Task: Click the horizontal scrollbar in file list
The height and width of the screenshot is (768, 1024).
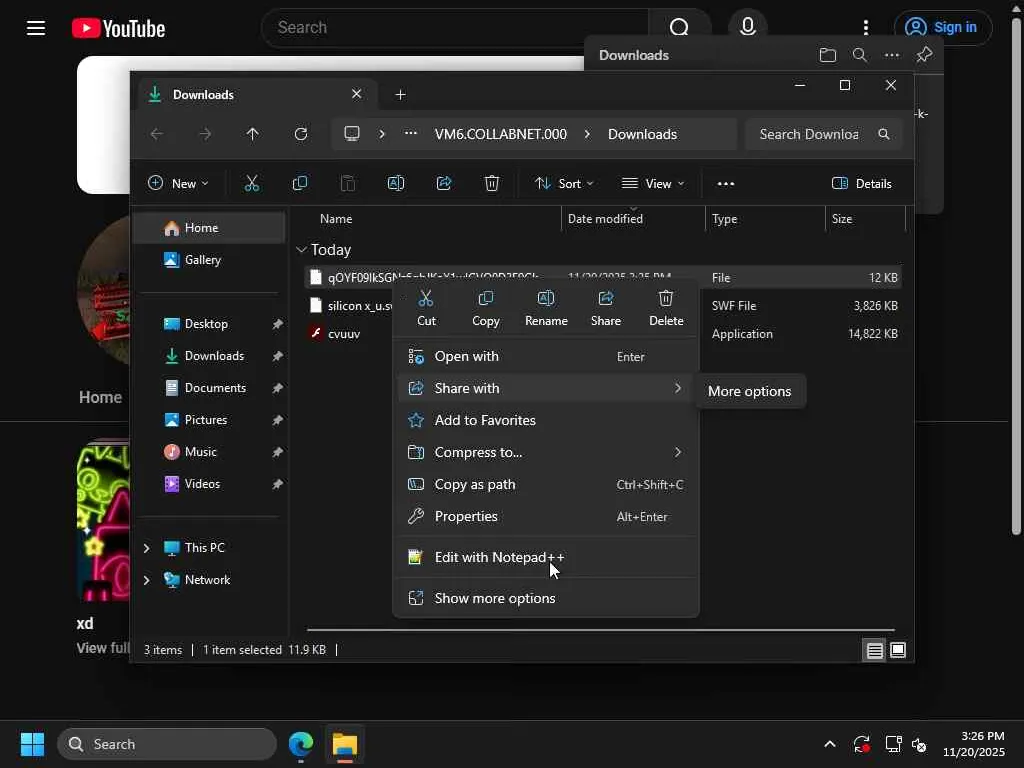Action: pos(600,630)
